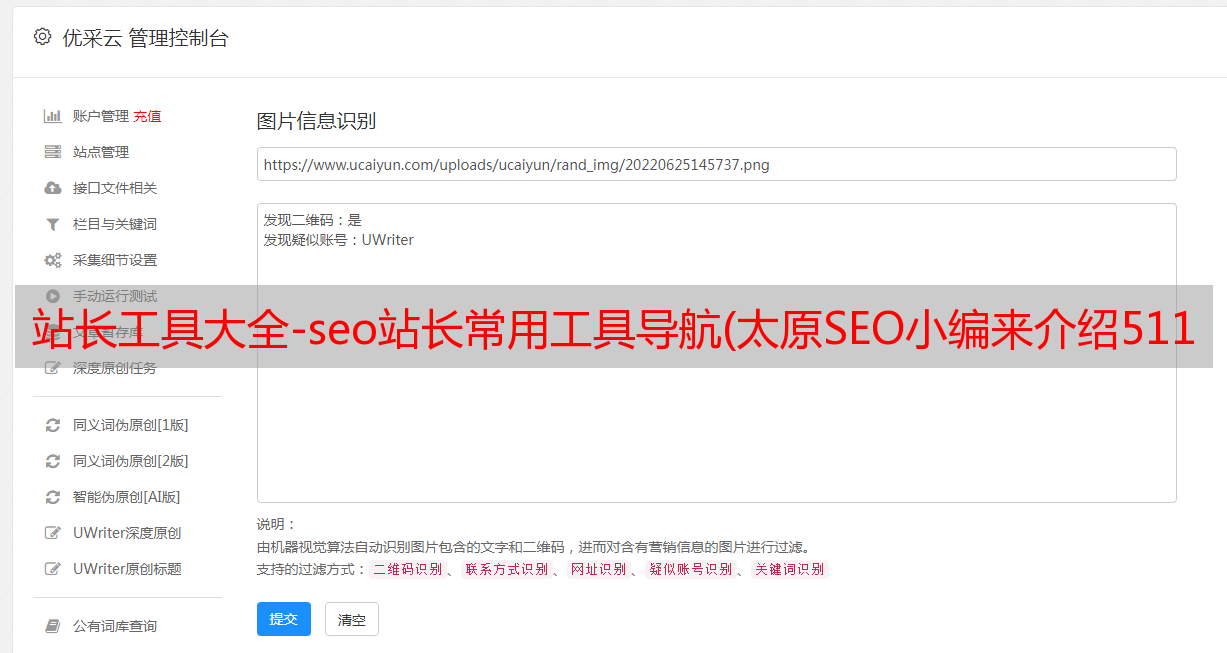The image size is (1227, 653).
Task: Click the red 充值 recharge link
Action: click(x=147, y=116)
